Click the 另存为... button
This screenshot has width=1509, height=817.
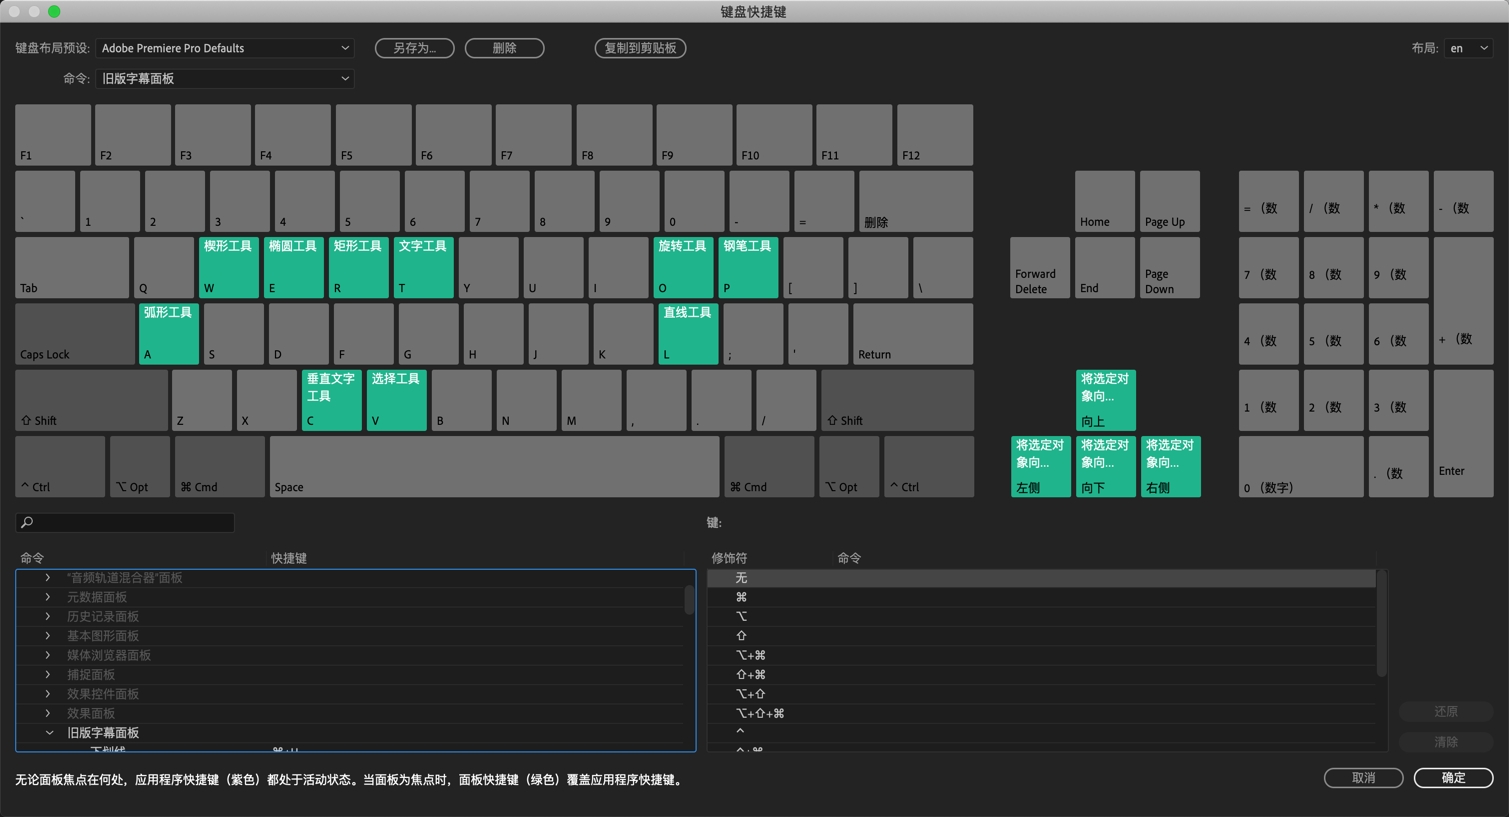[x=415, y=48]
